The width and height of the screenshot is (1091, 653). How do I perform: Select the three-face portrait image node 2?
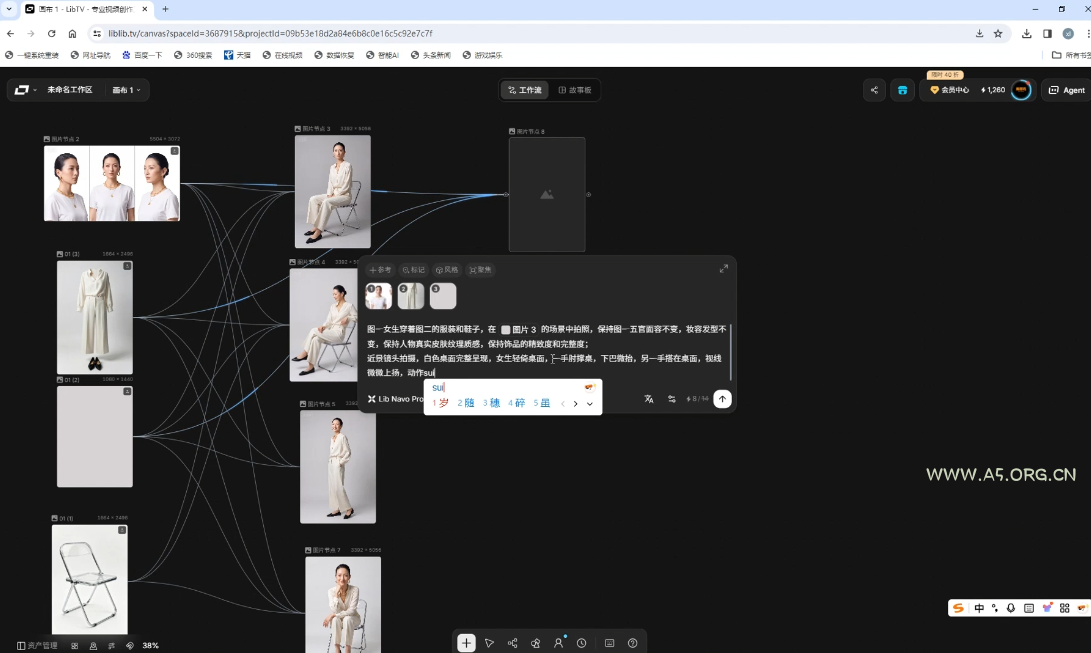(x=112, y=184)
